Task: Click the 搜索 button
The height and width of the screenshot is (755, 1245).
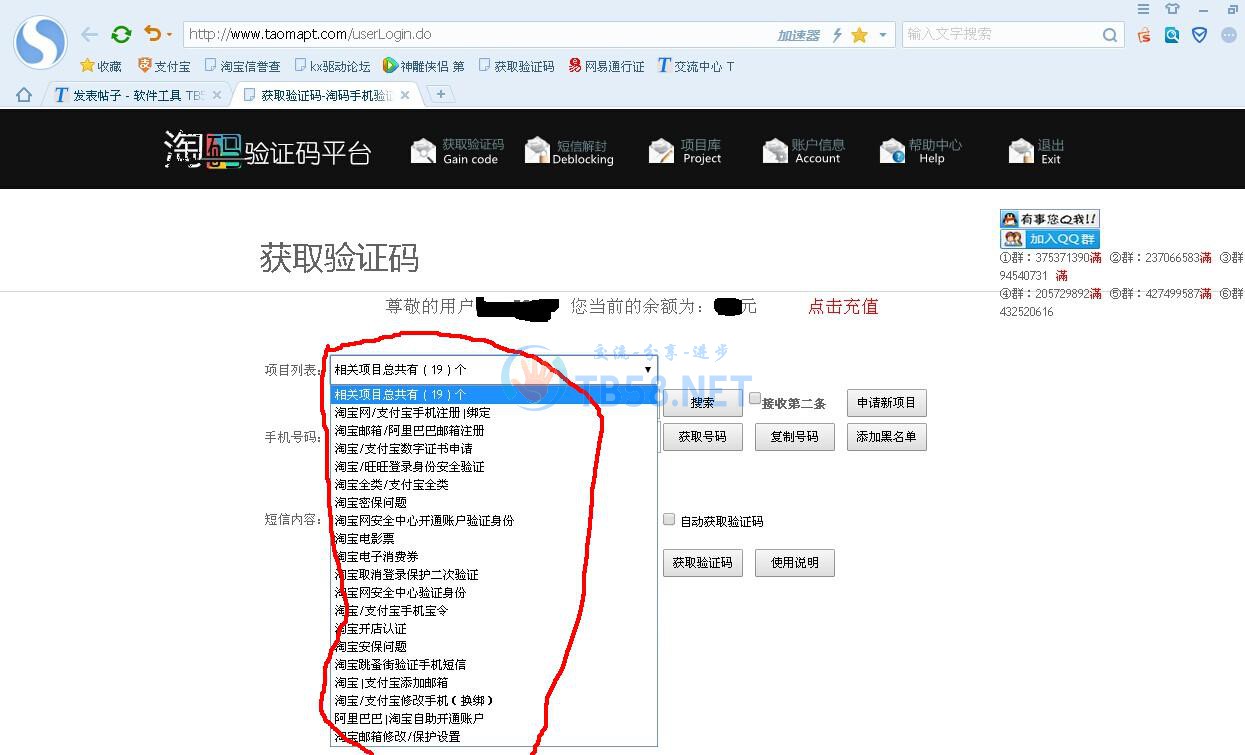Action: pyautogui.click(x=702, y=403)
